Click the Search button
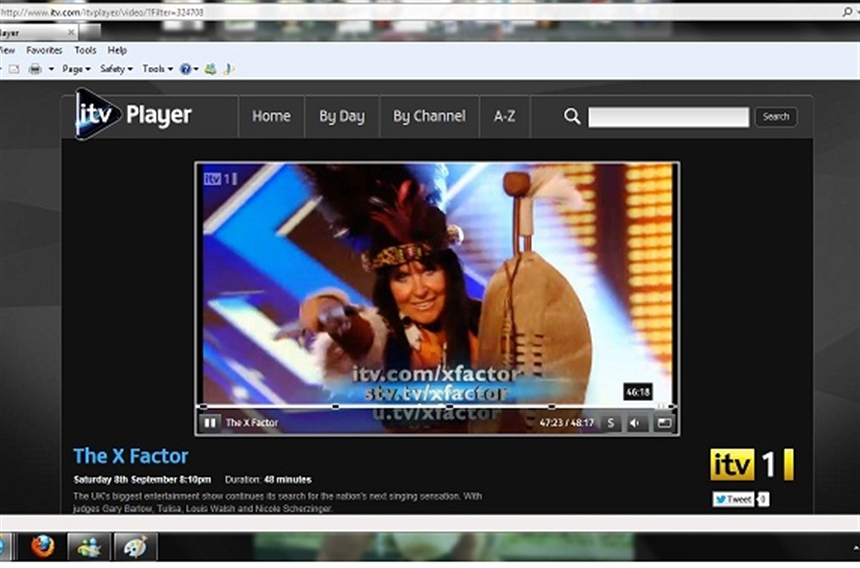860x568 pixels. point(776,117)
